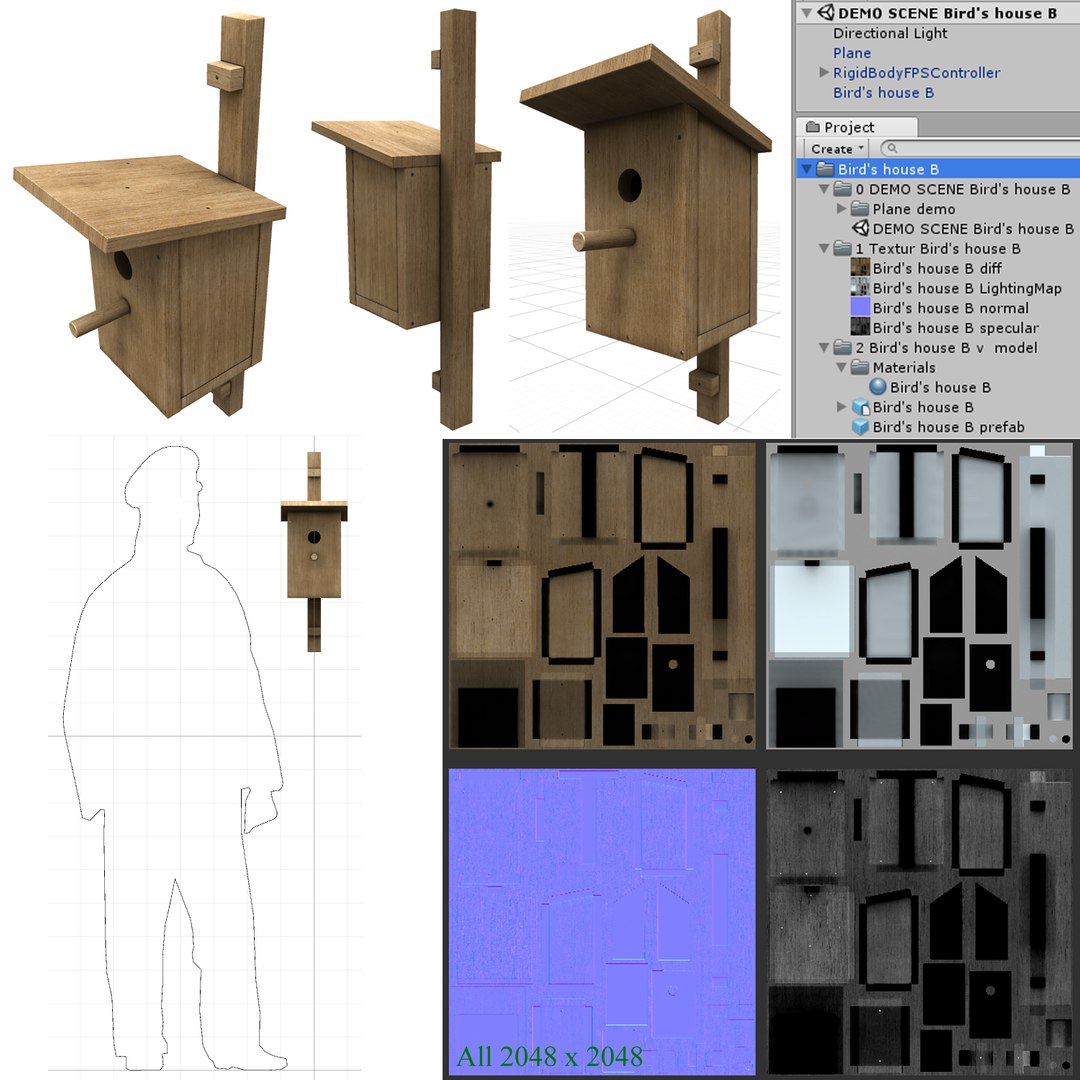The image size is (1080, 1080).
Task: Click the LightingMap texture thumbnail icon
Action: (x=860, y=288)
